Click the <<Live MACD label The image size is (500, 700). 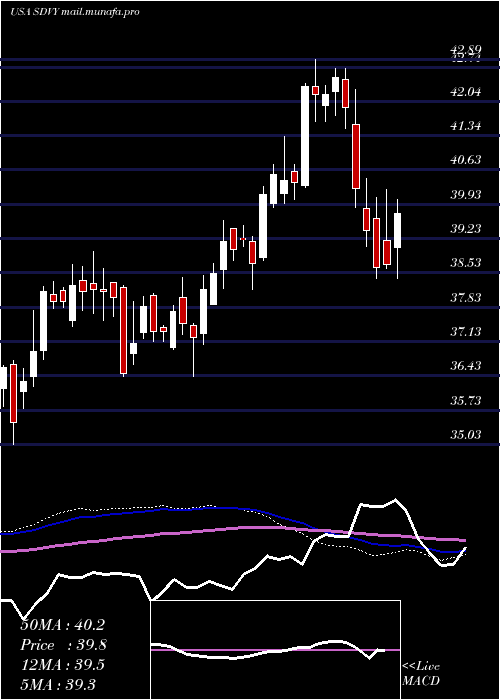421,673
